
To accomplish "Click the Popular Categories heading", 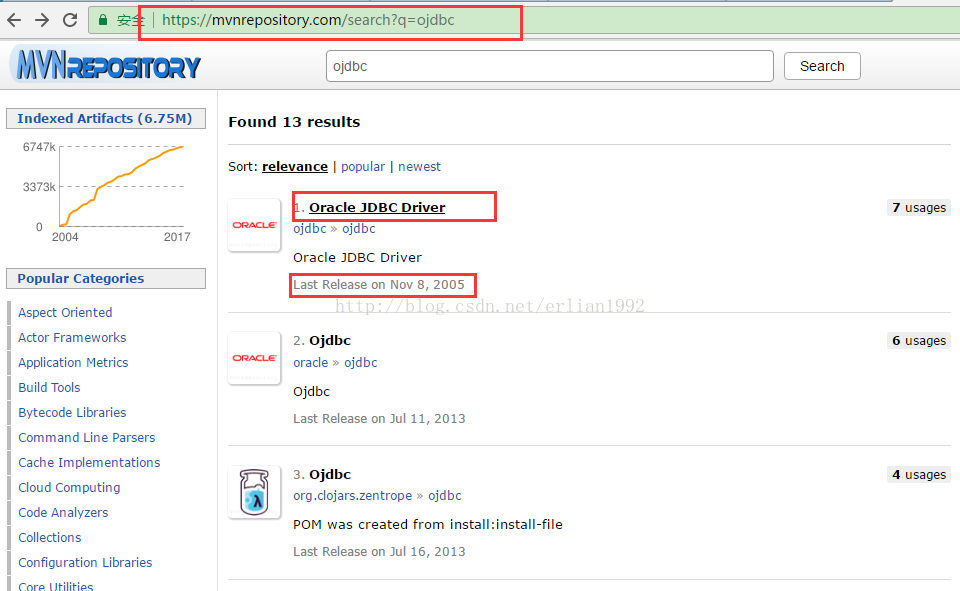I will [105, 279].
